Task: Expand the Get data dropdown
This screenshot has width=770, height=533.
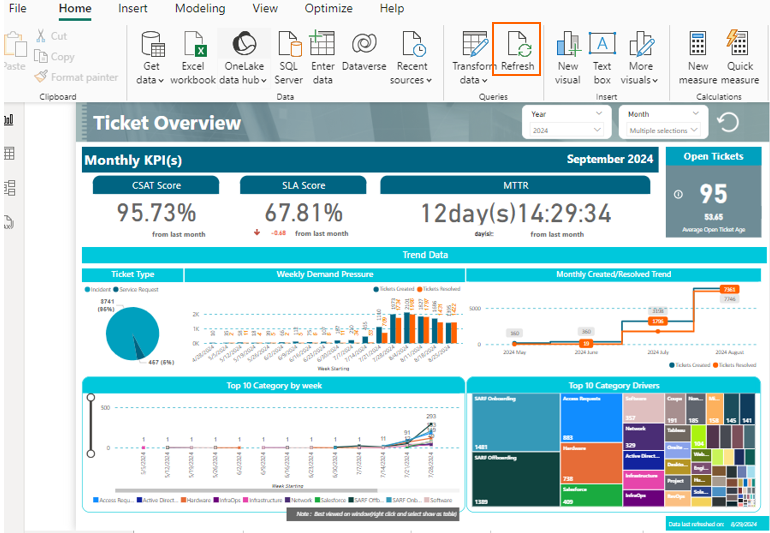Action: tap(151, 80)
